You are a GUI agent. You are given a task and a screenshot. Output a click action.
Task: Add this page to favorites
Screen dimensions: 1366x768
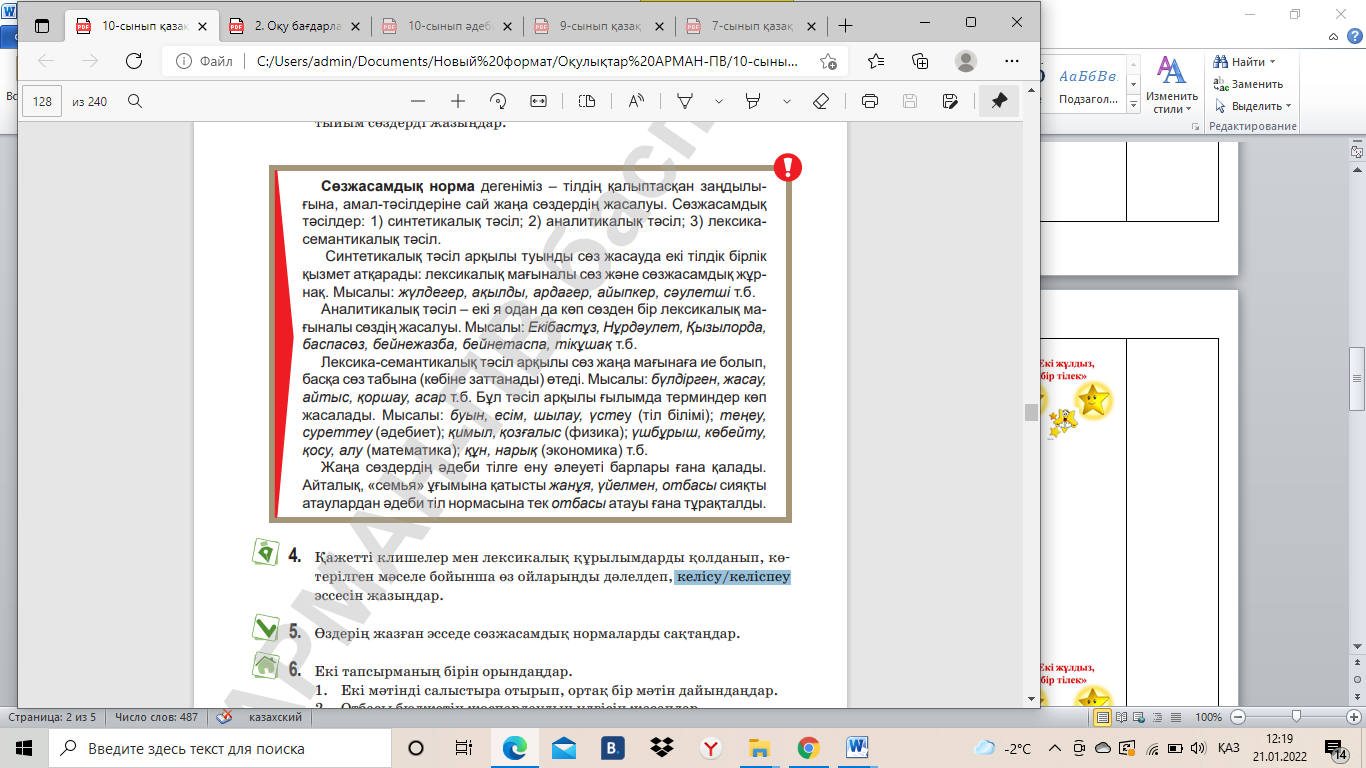coord(828,61)
